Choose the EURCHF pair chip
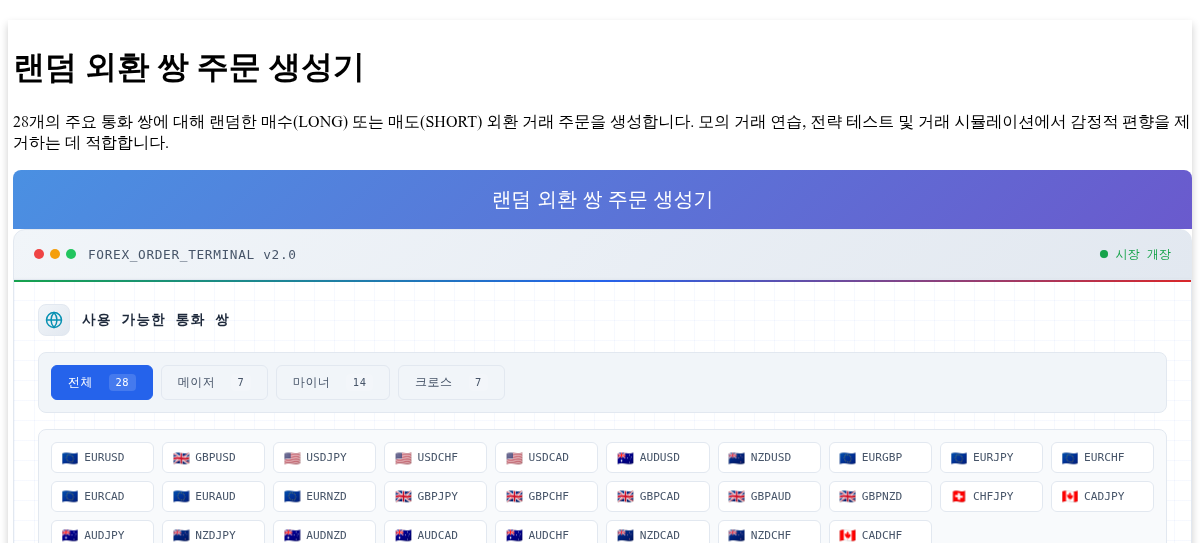This screenshot has width=1200, height=543. click(x=1102, y=458)
